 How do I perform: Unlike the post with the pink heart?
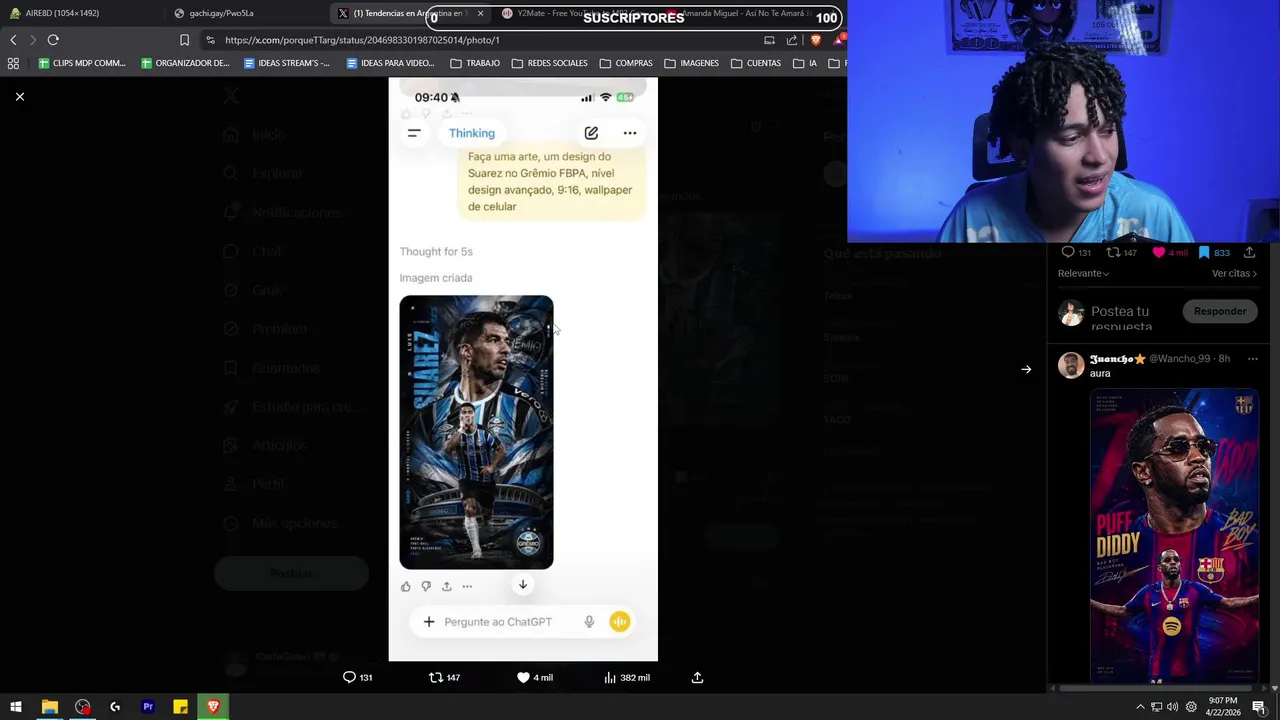[1159, 252]
